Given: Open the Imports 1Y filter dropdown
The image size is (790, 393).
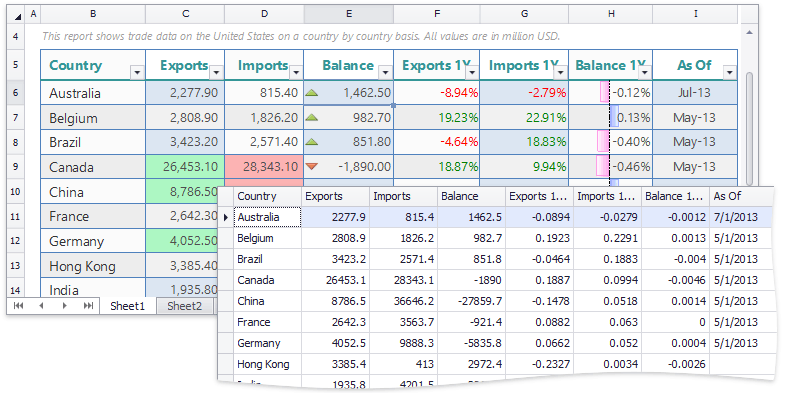Looking at the screenshot, I should click(x=561, y=73).
